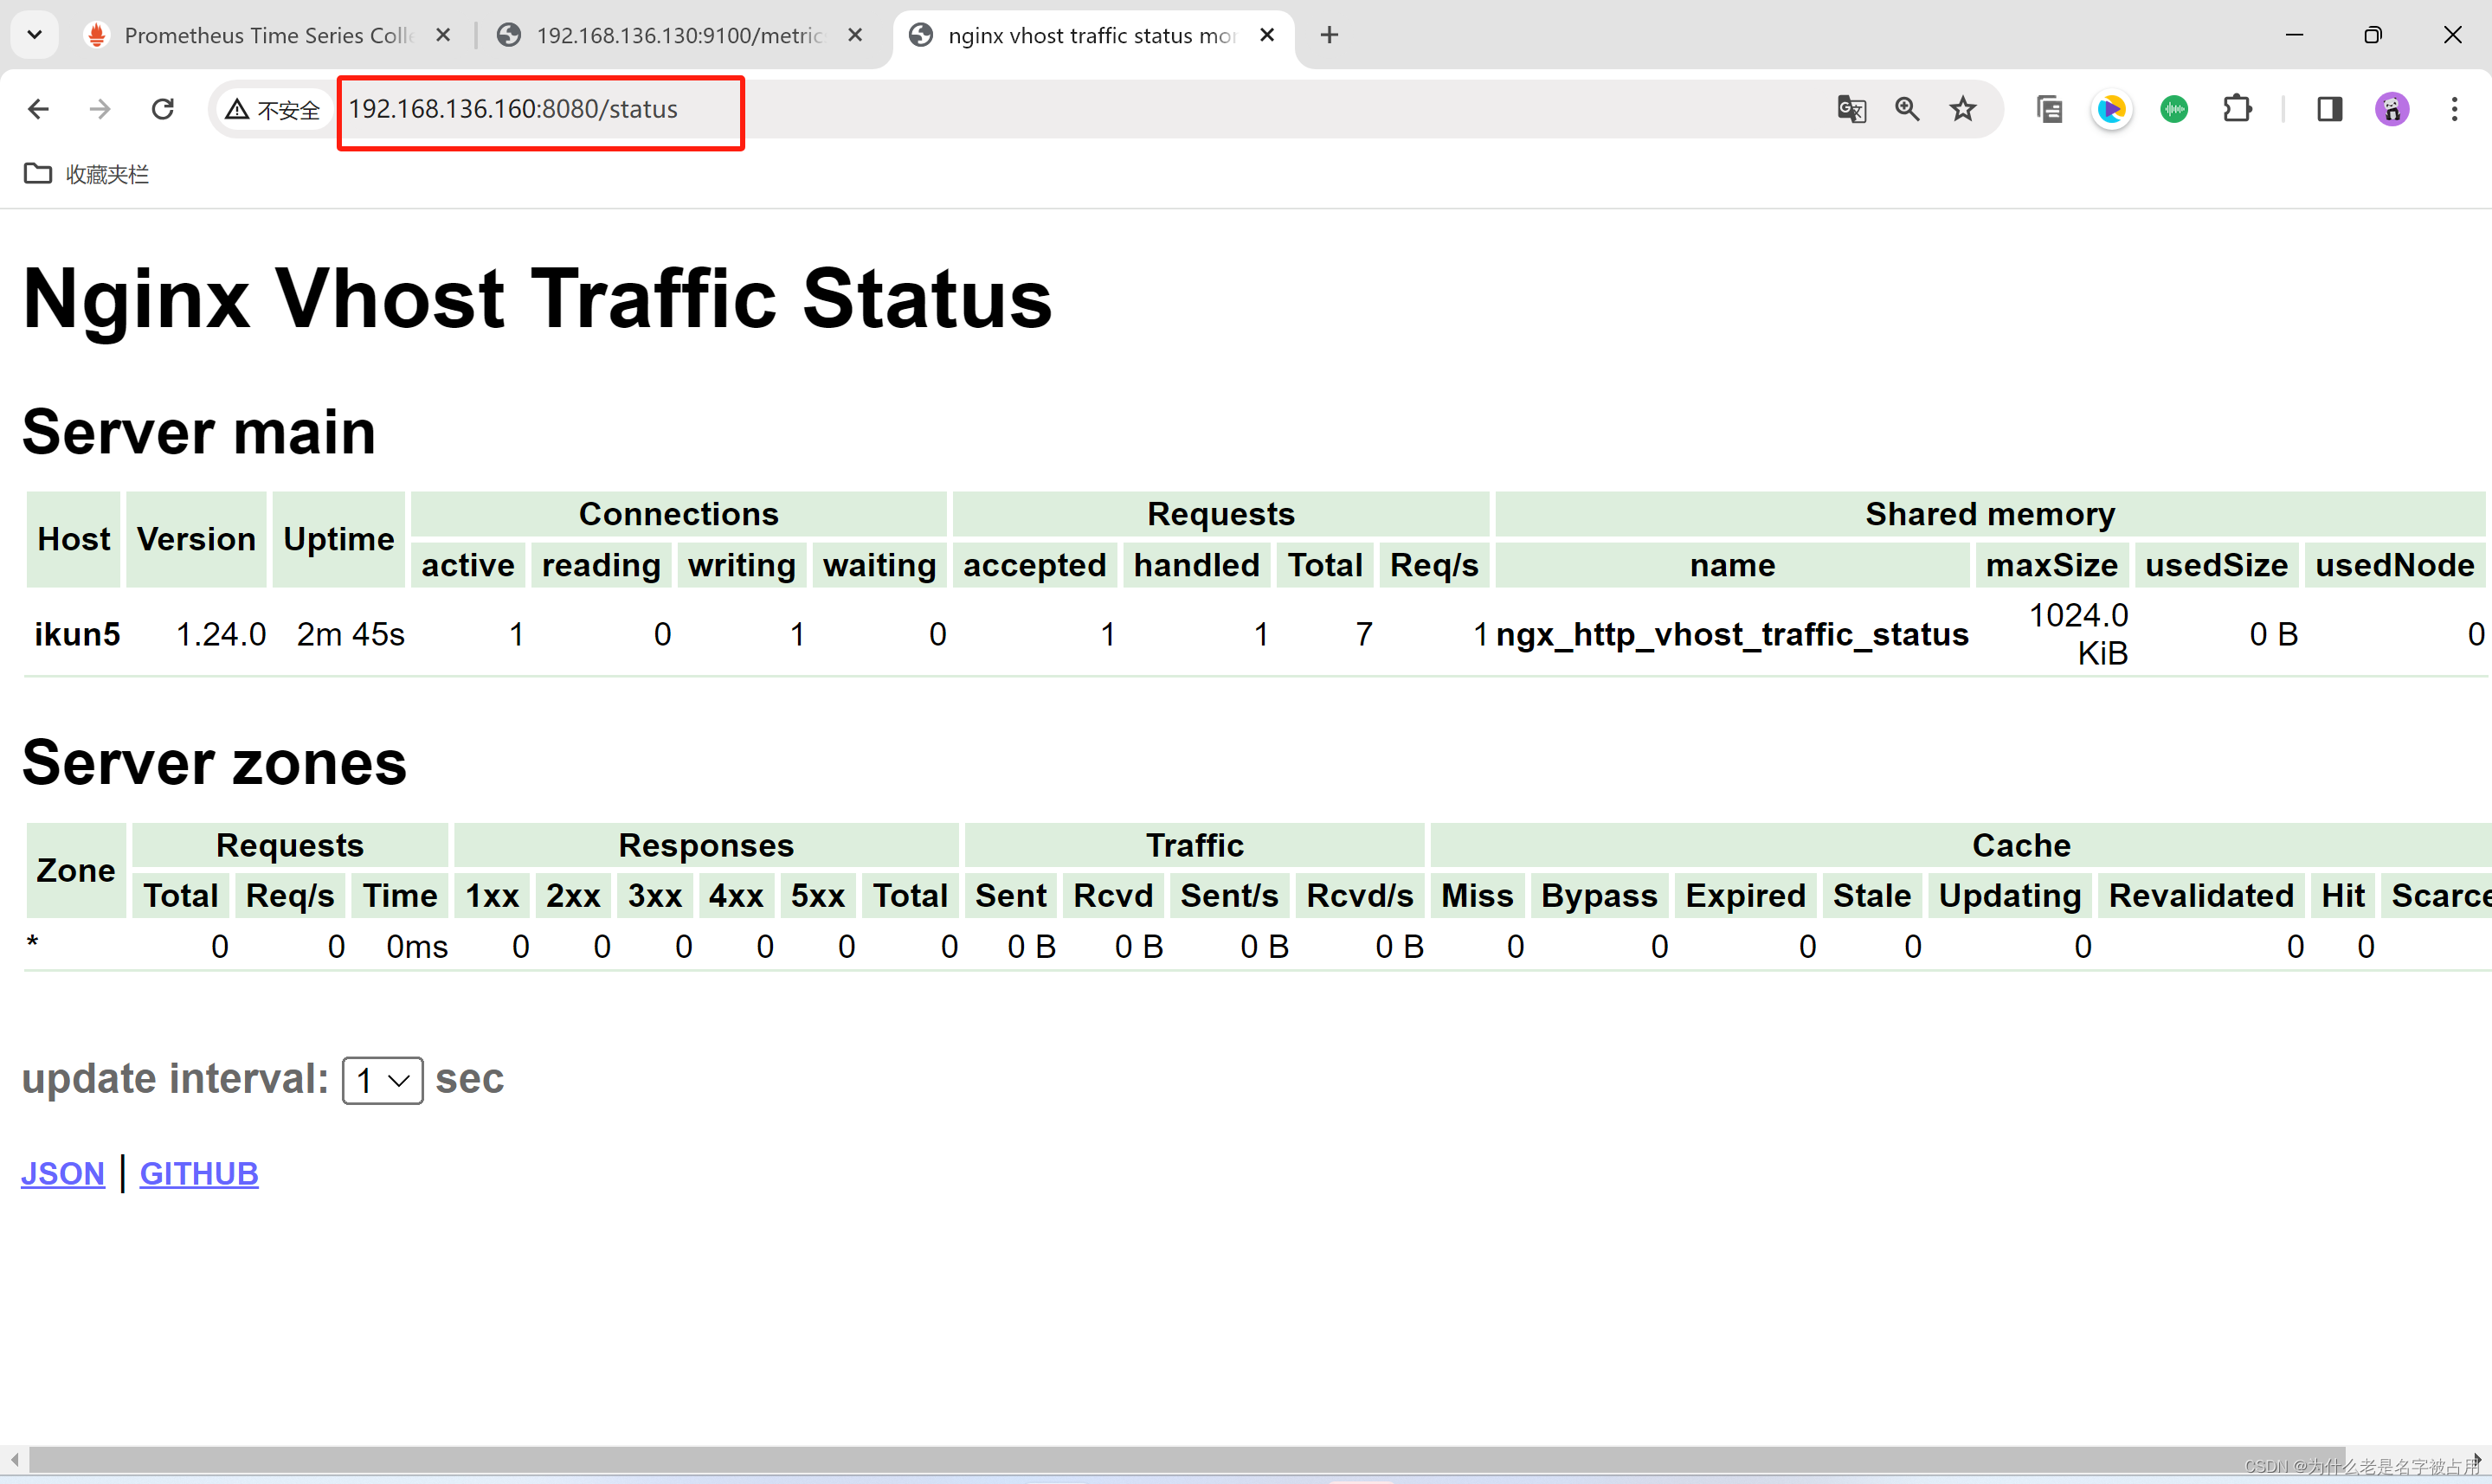Click the version value 1.24.0
This screenshot has height=1484, width=2492.
coord(221,634)
